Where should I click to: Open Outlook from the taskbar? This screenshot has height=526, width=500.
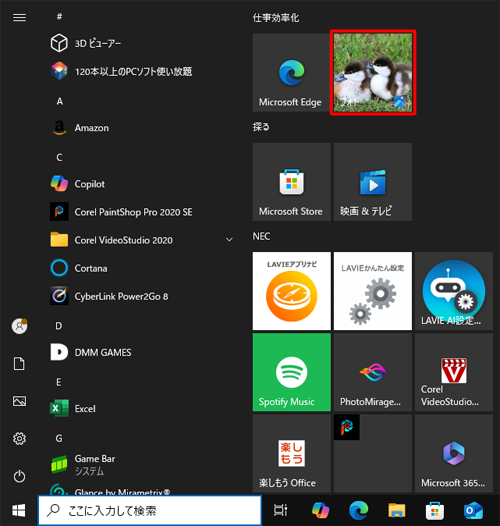[473, 511]
